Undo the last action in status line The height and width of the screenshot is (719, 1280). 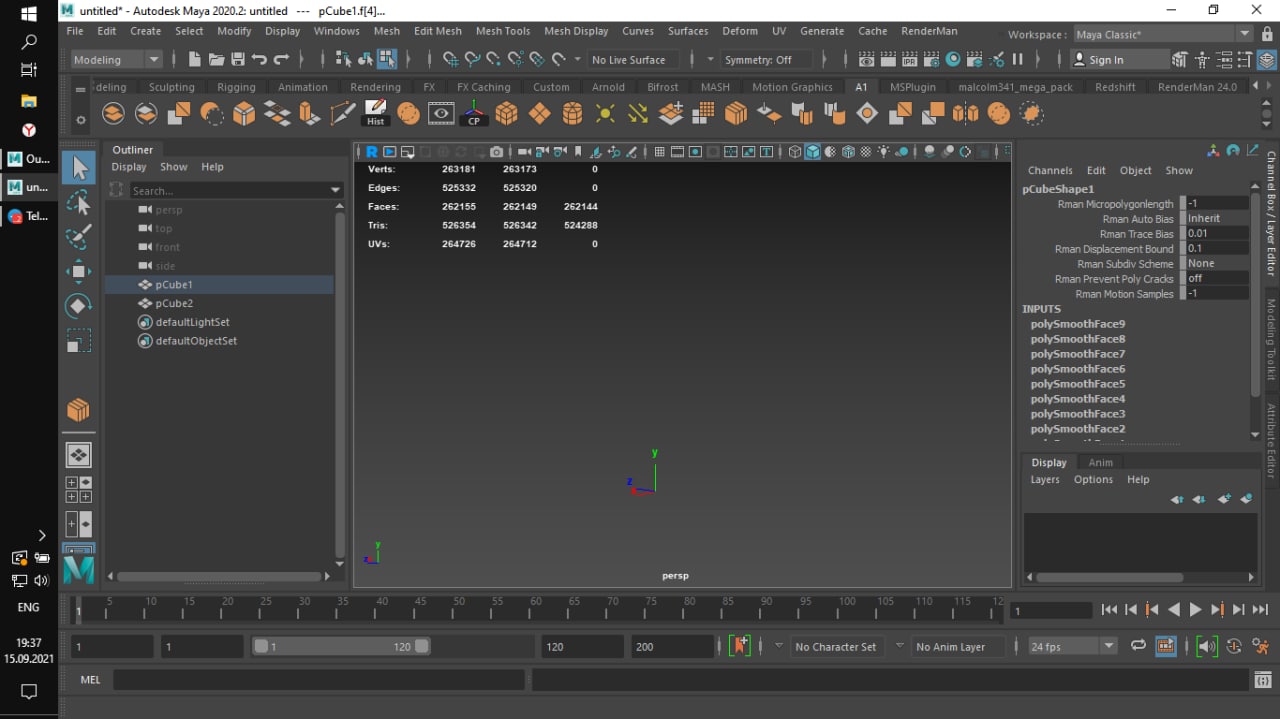pyautogui.click(x=259, y=60)
